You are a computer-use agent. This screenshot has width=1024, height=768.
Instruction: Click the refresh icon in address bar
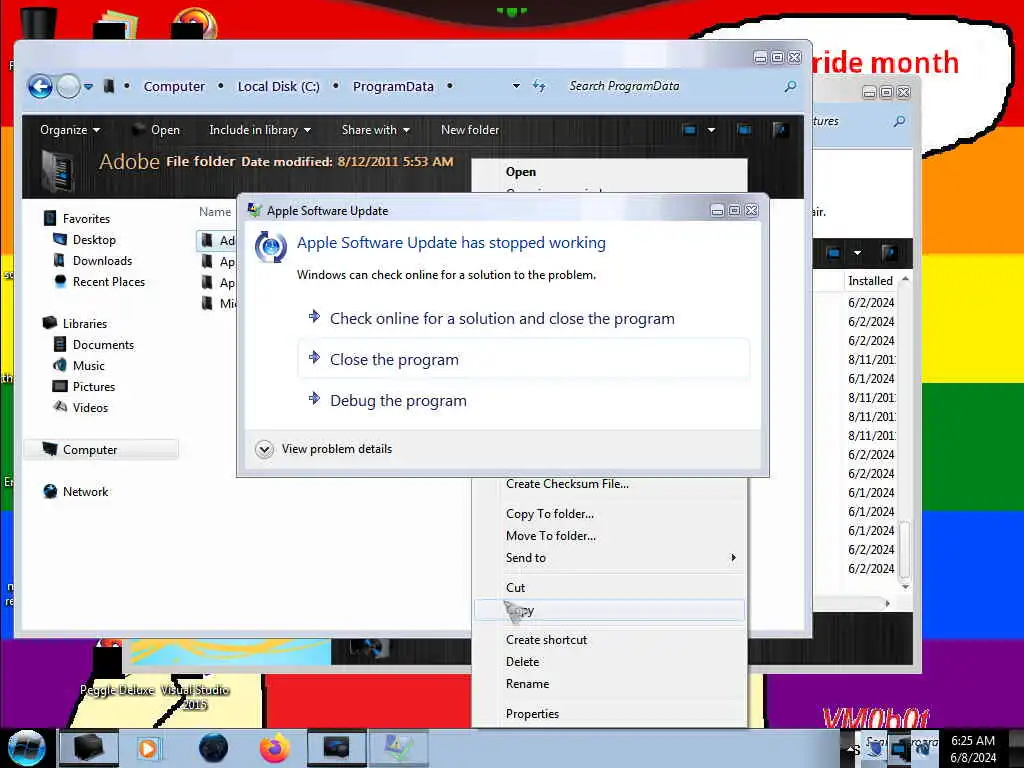coord(539,86)
